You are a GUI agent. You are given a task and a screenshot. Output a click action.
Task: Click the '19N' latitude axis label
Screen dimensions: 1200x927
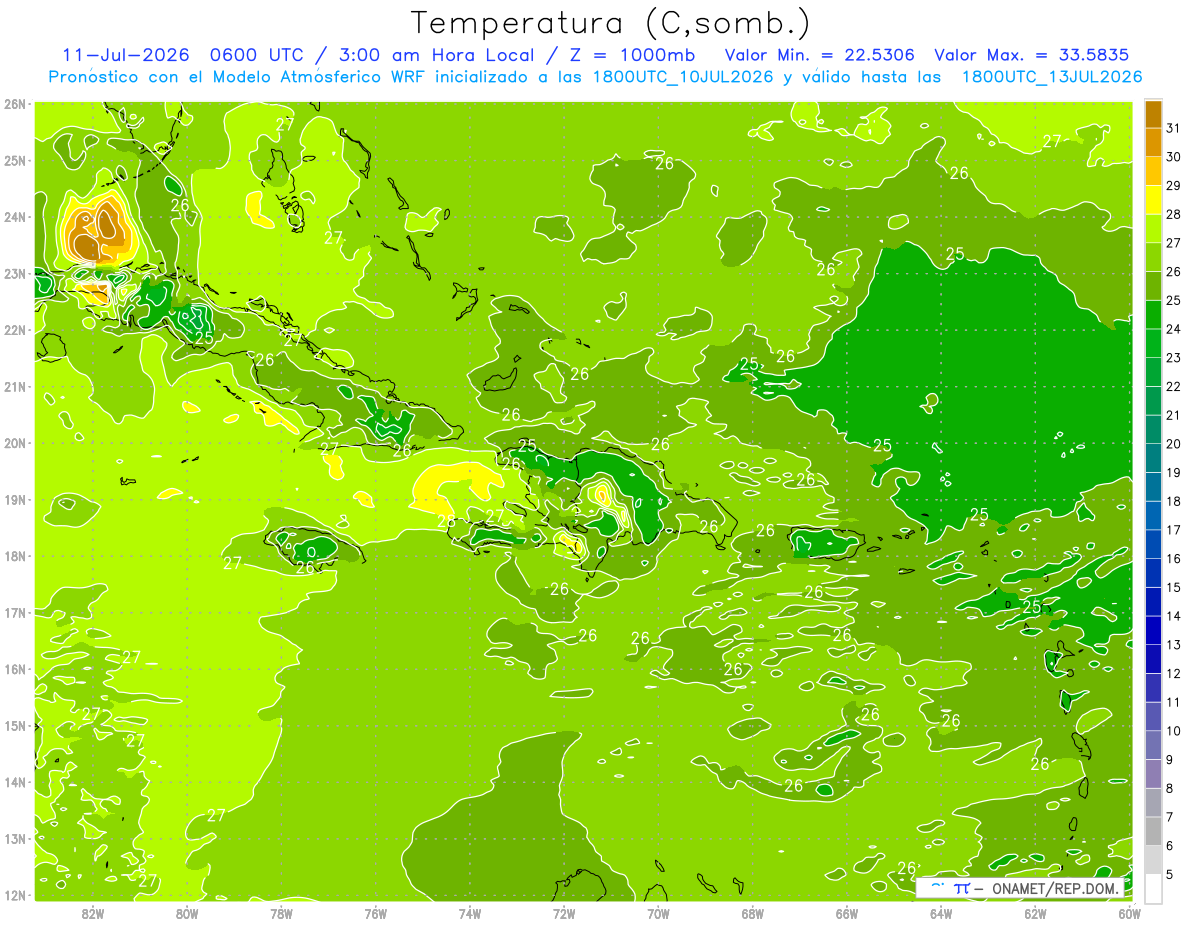(15, 500)
